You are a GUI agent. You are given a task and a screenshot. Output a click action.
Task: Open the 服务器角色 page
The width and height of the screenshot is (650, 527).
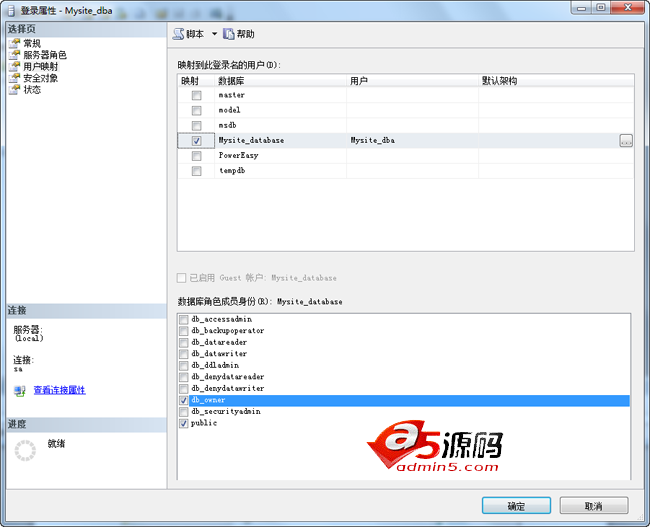pos(45,55)
